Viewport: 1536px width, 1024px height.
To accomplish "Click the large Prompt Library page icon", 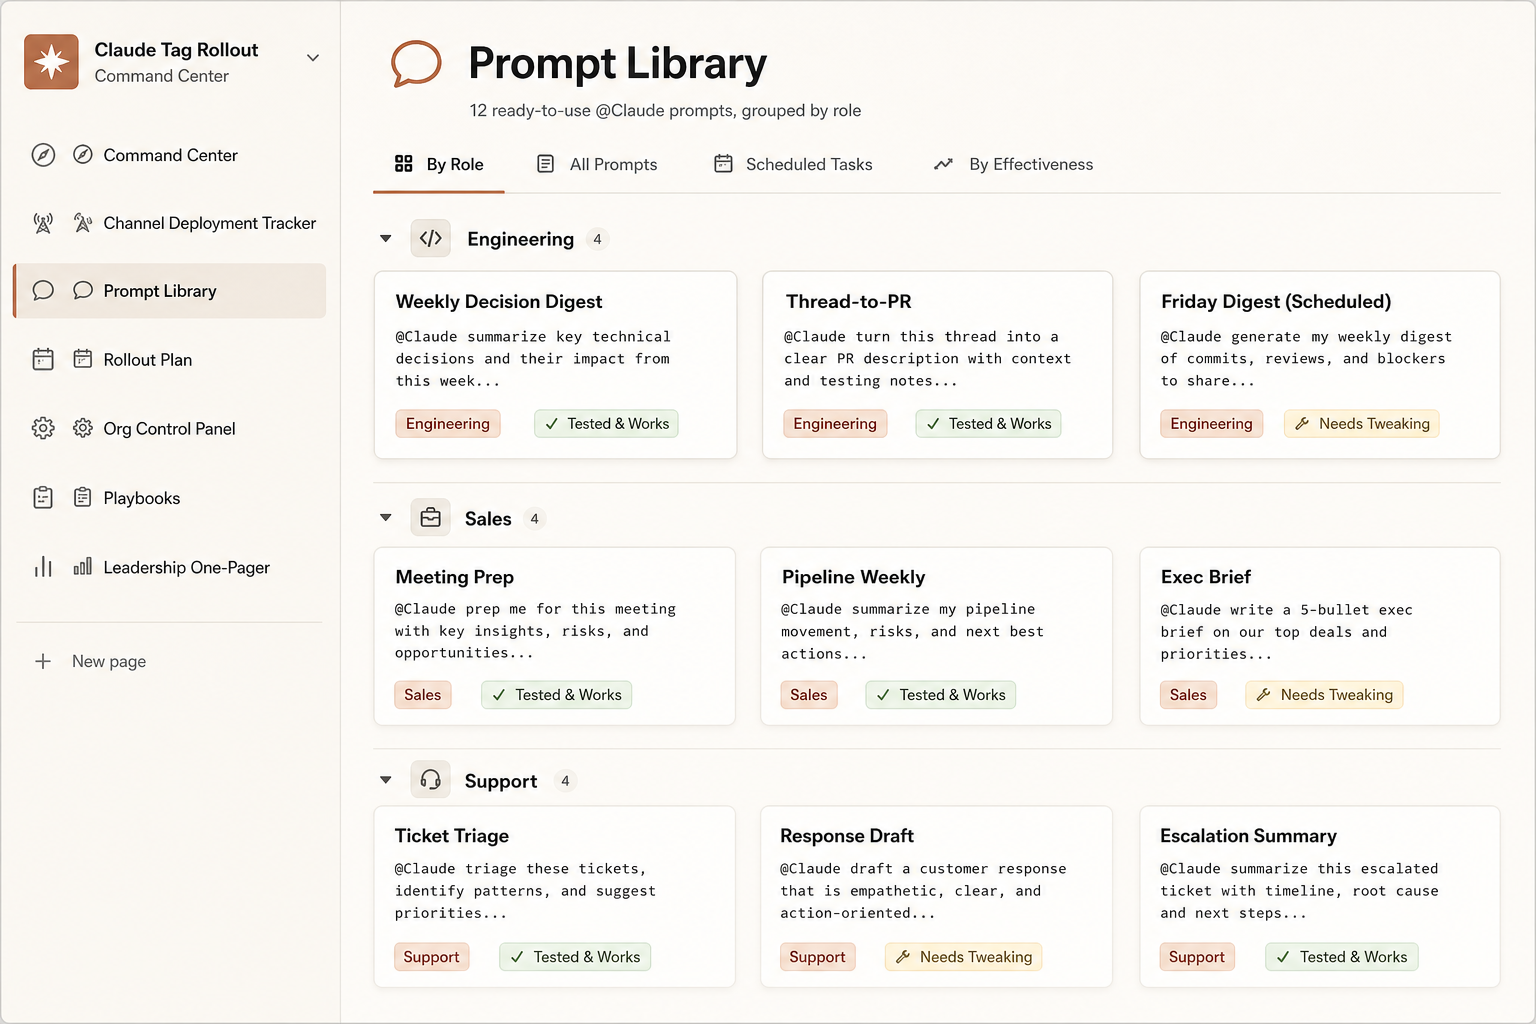I will pos(416,64).
